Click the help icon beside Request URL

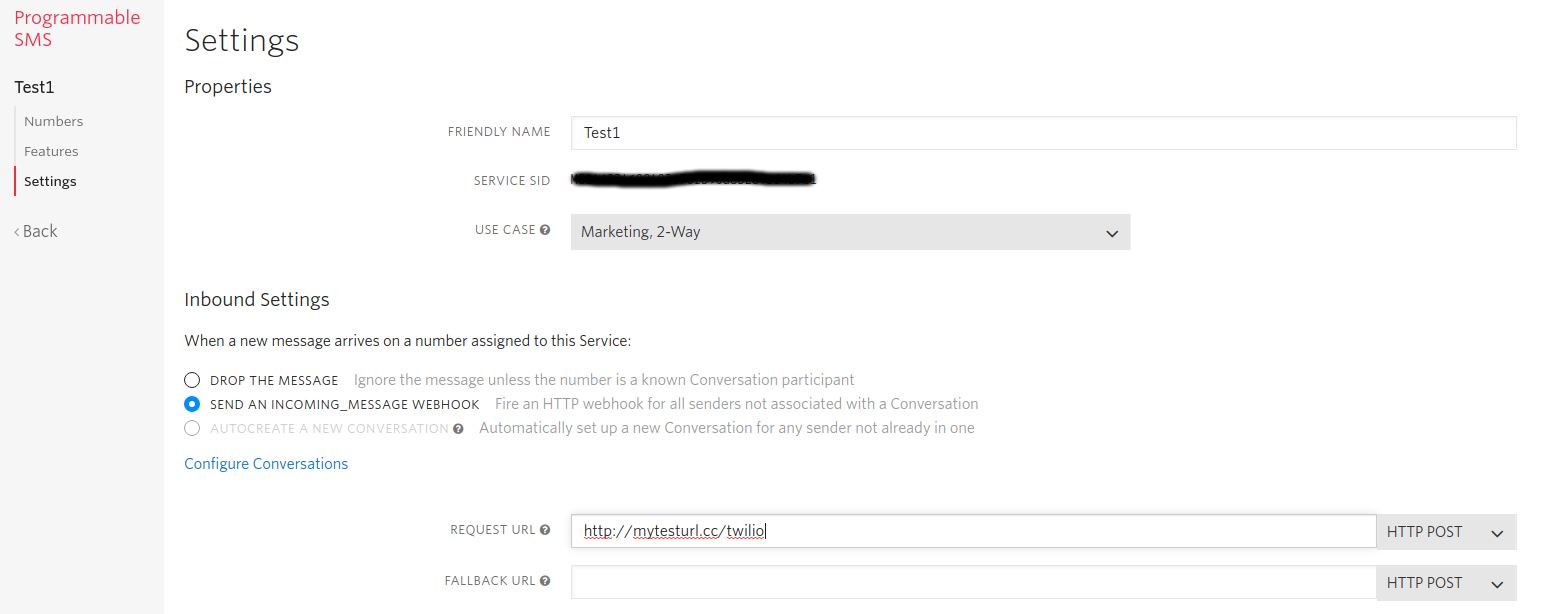[545, 530]
